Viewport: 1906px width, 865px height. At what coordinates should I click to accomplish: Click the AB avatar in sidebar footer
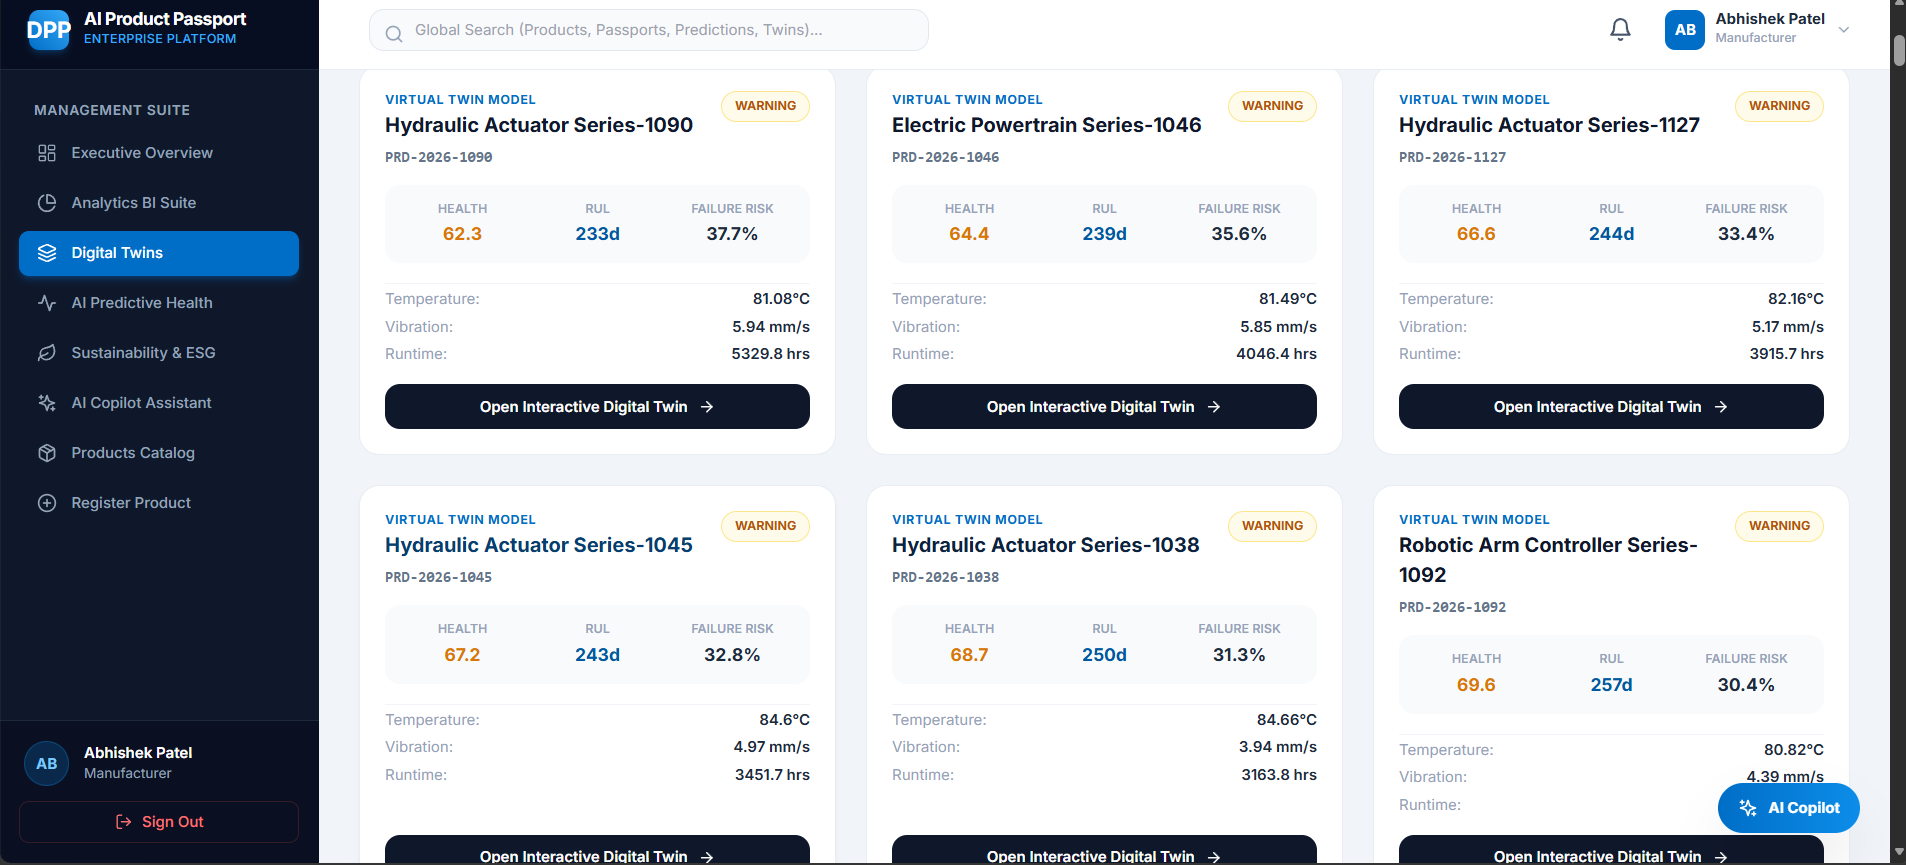coord(47,764)
